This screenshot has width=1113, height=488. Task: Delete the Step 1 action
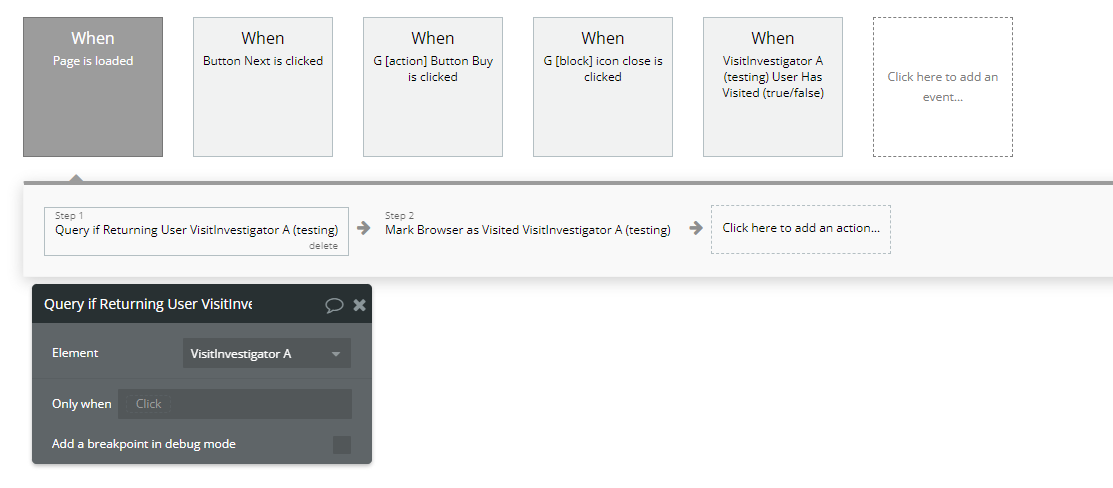323,246
